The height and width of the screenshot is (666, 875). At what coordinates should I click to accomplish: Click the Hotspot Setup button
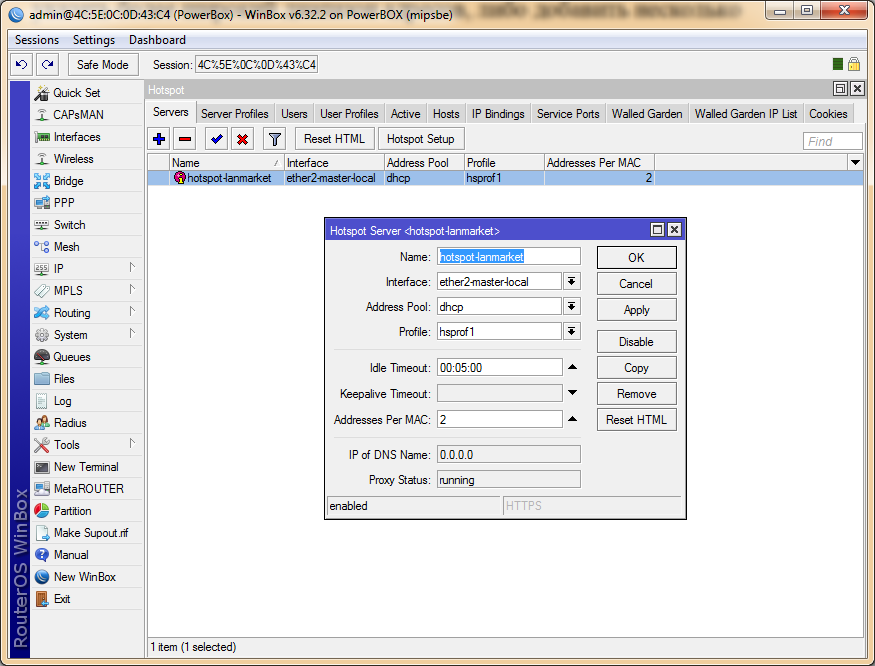[420, 139]
